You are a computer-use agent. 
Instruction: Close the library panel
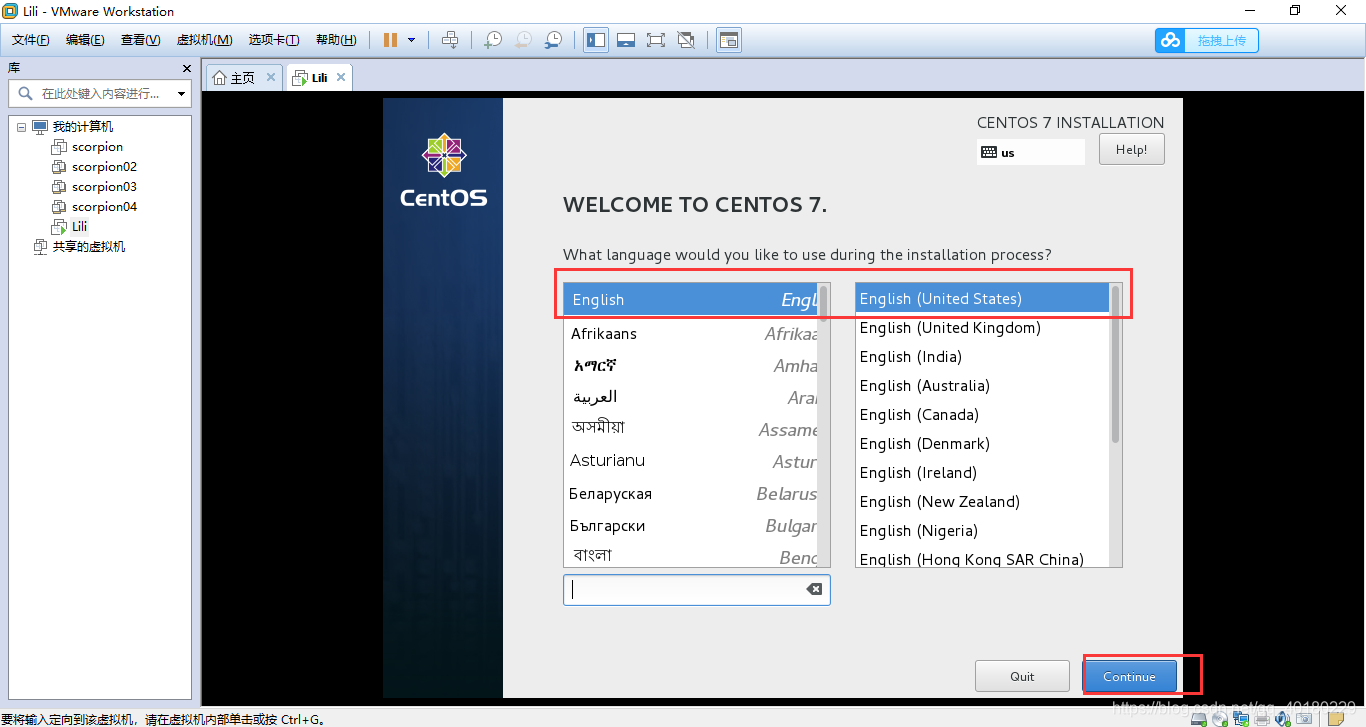pyautogui.click(x=186, y=68)
